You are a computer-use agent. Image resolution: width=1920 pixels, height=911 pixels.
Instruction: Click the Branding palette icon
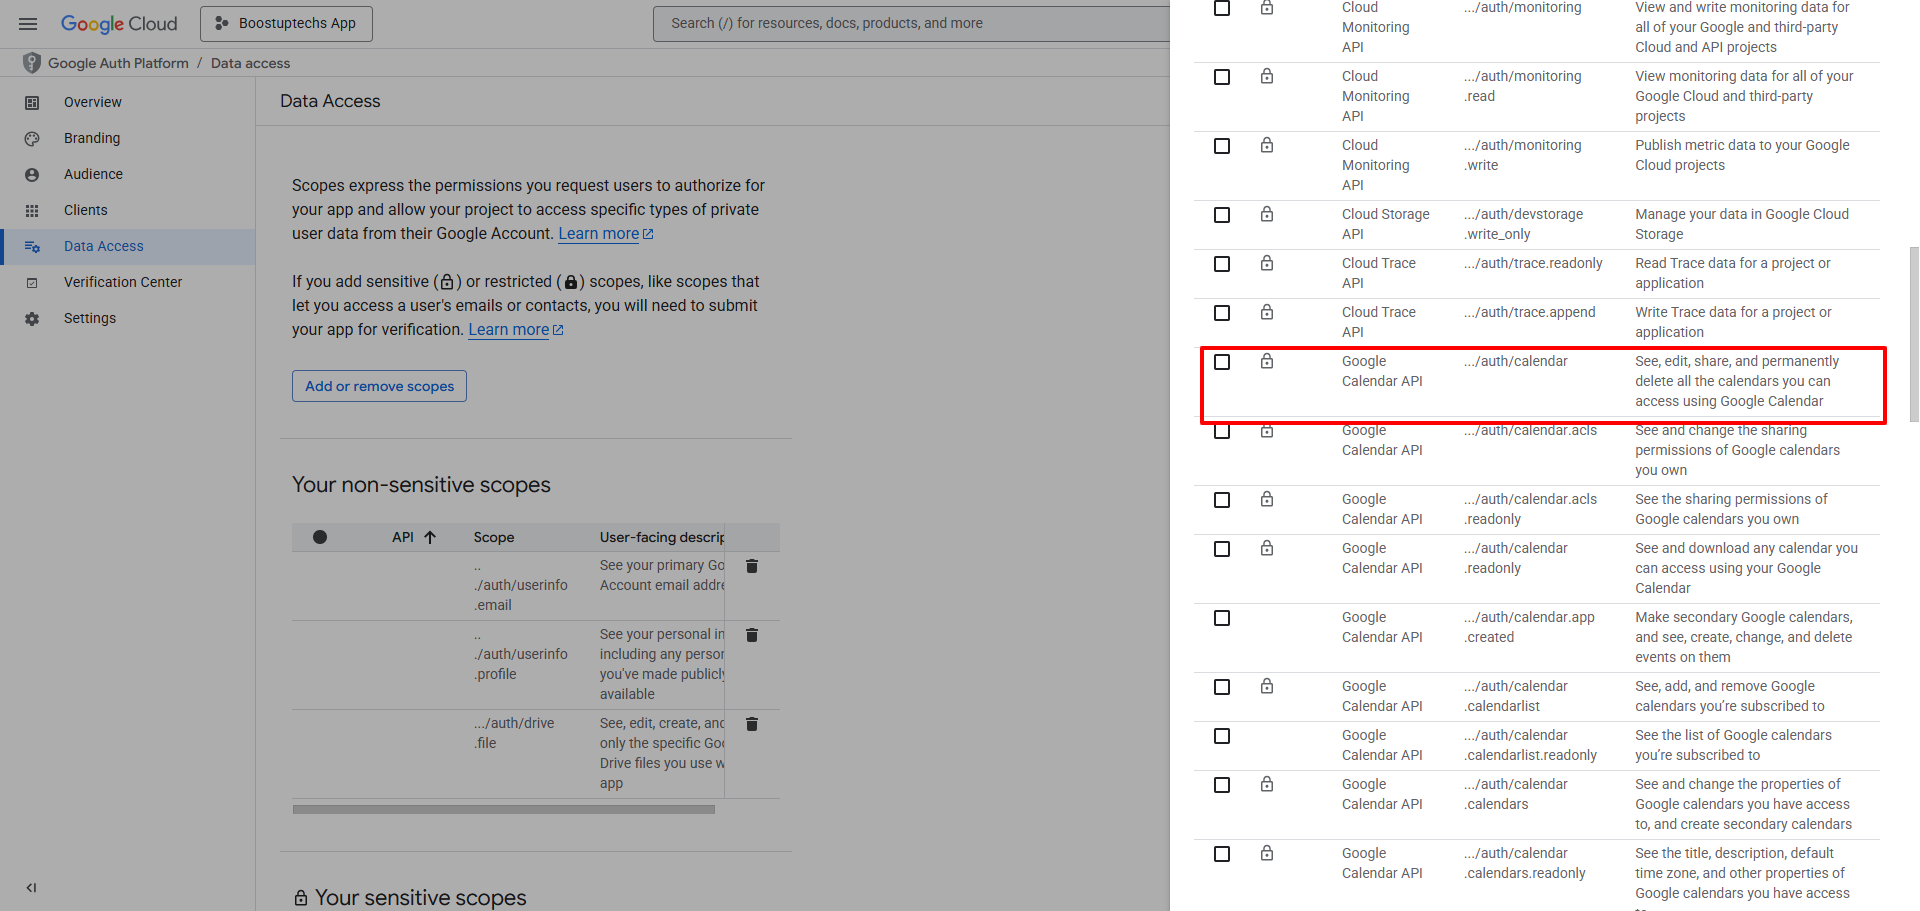pos(32,138)
